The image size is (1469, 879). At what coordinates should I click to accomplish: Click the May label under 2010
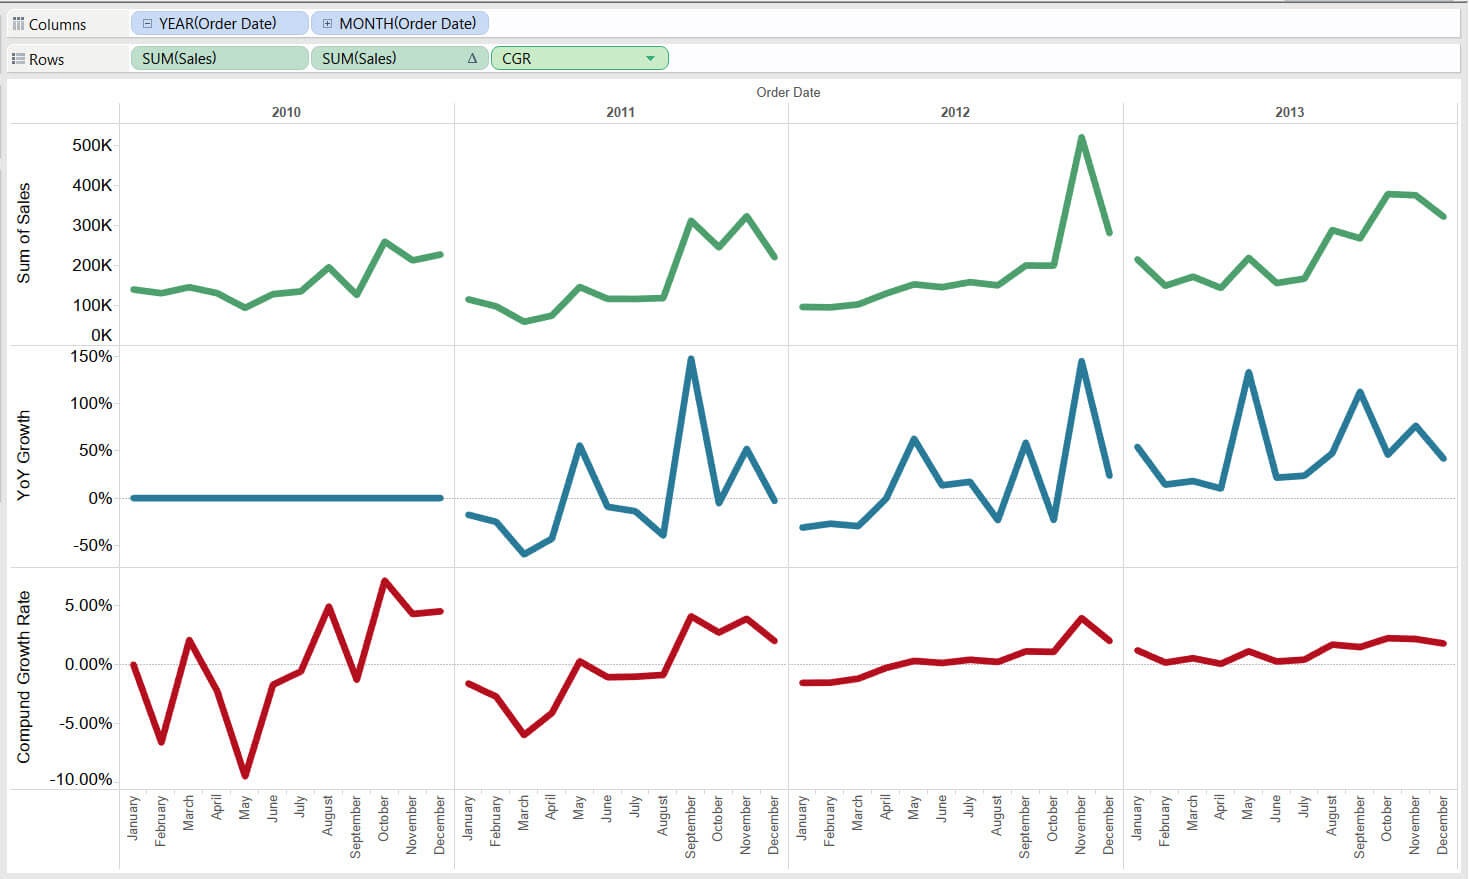245,808
